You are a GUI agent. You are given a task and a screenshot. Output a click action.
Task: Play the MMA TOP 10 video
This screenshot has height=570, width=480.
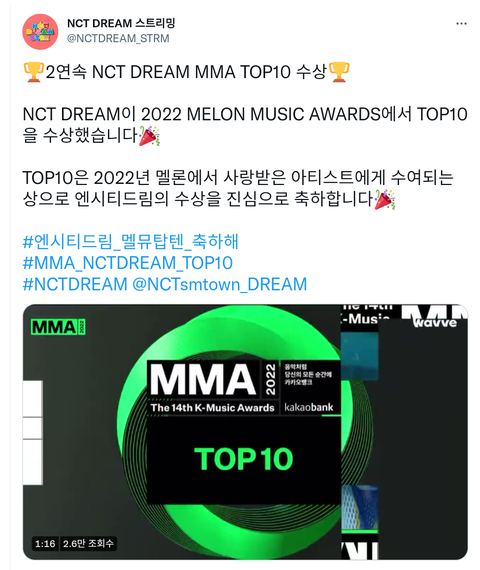(245, 432)
